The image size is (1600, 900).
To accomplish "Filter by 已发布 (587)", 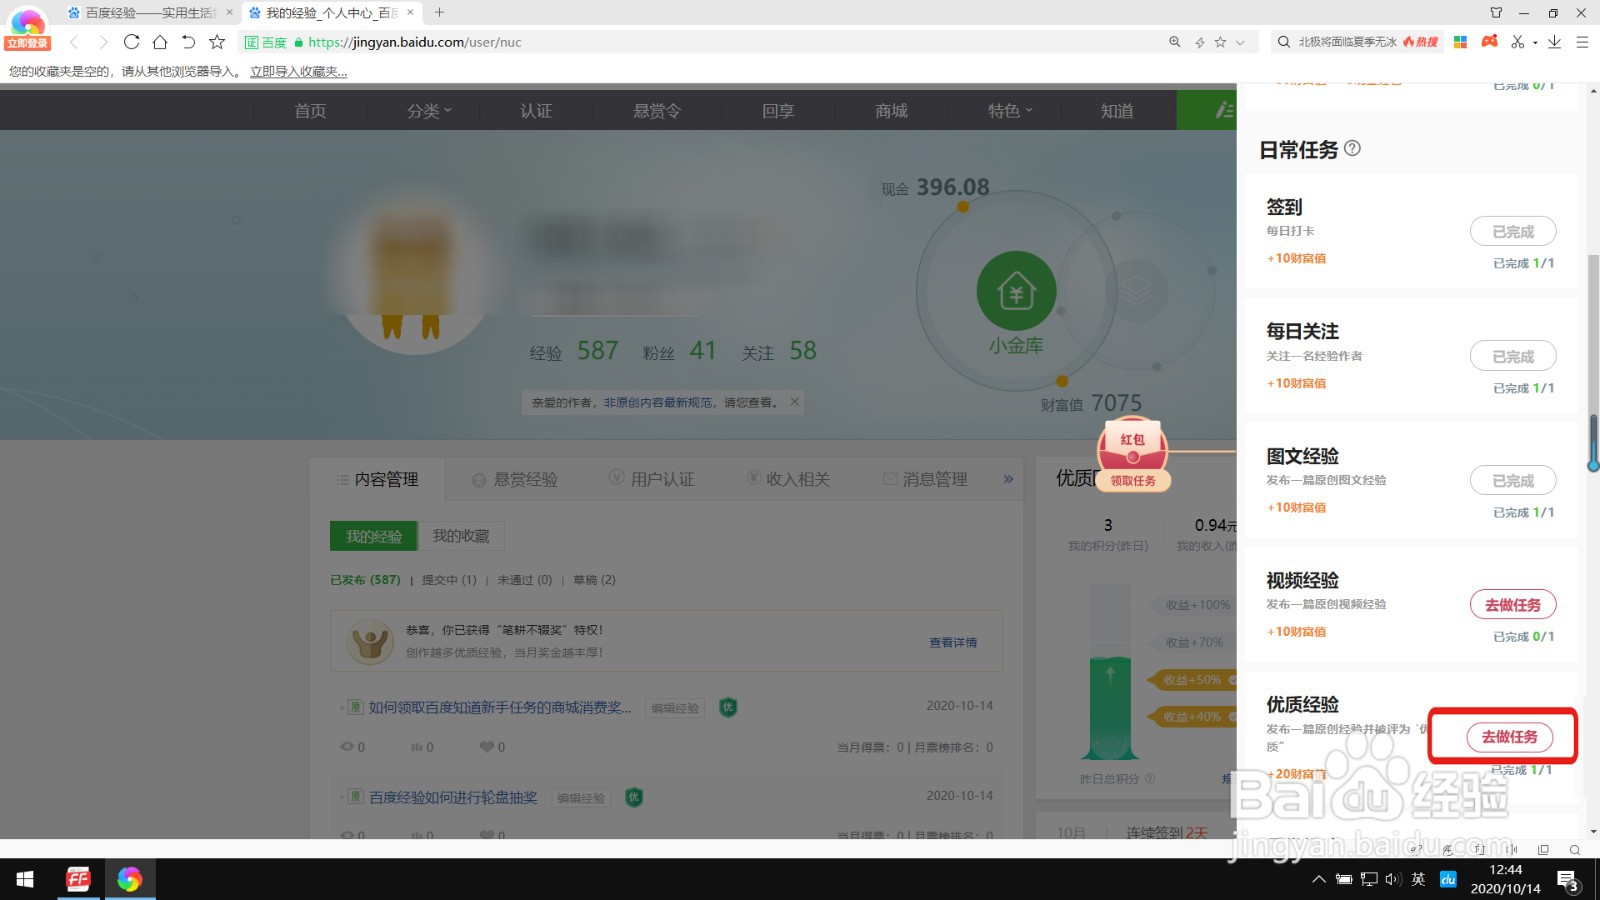I will [x=365, y=580].
